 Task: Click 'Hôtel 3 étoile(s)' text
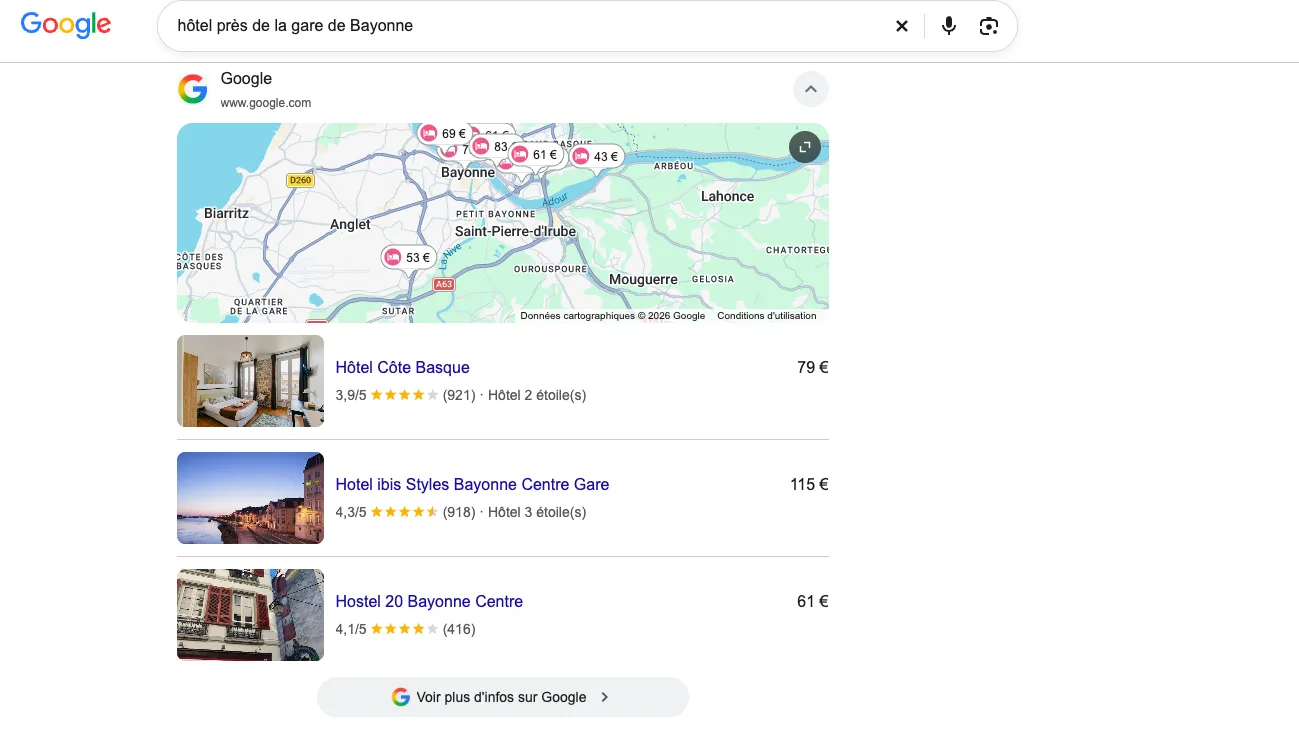click(x=537, y=512)
